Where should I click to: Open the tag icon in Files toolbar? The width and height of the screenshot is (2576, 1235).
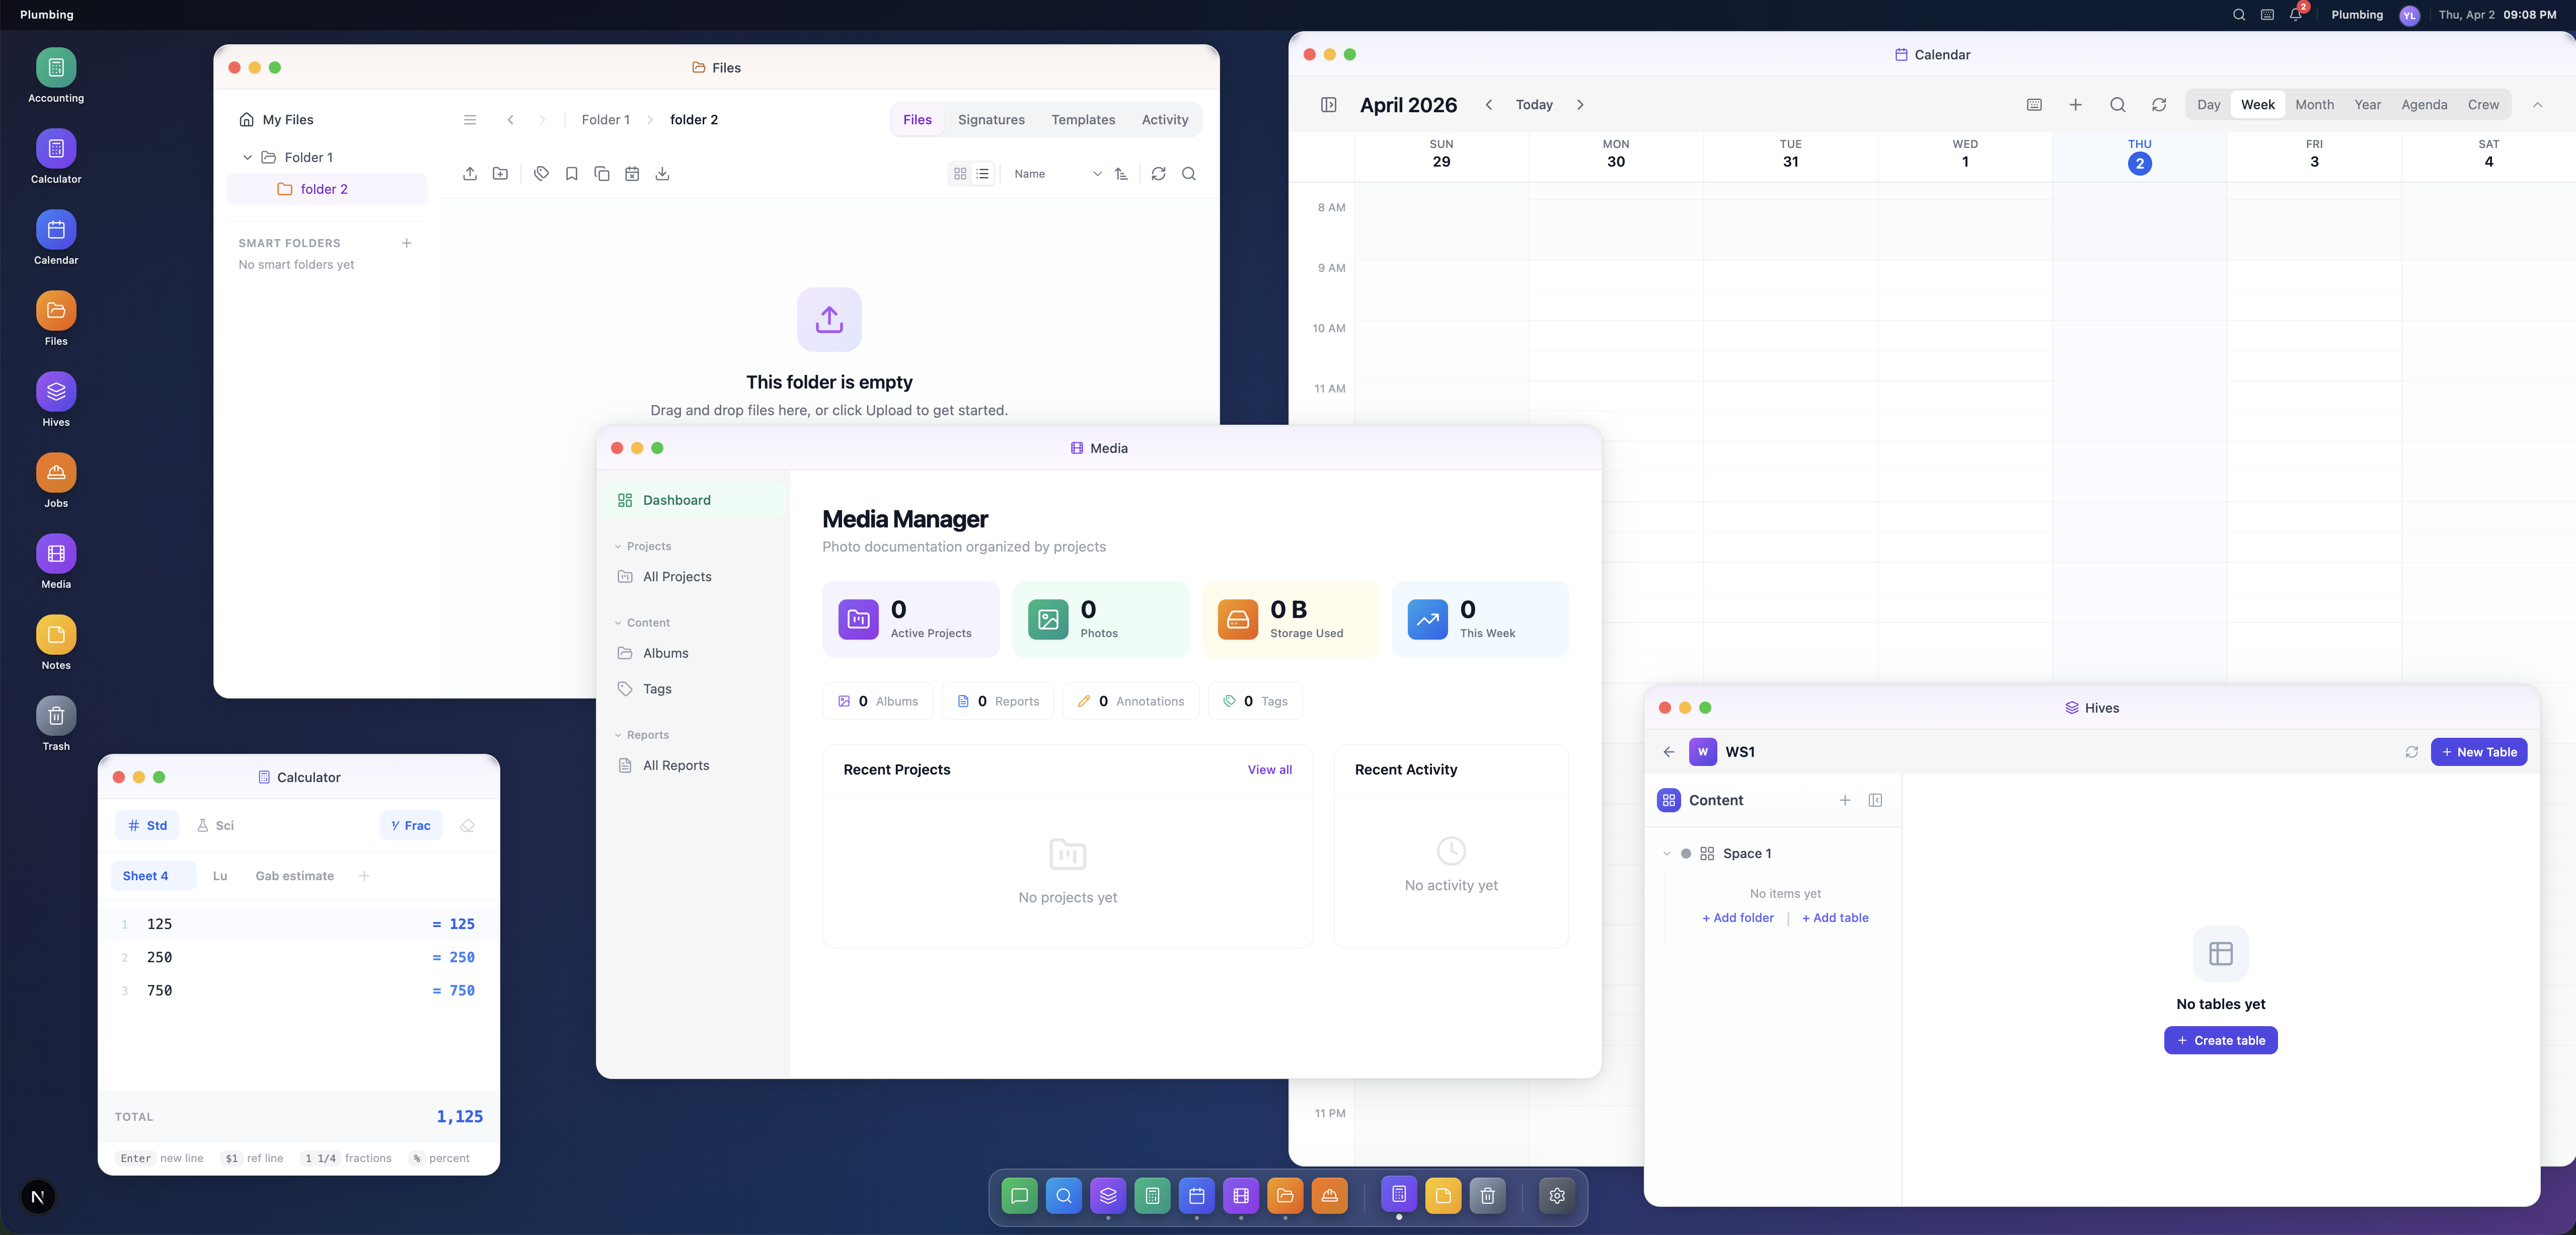pyautogui.click(x=541, y=173)
